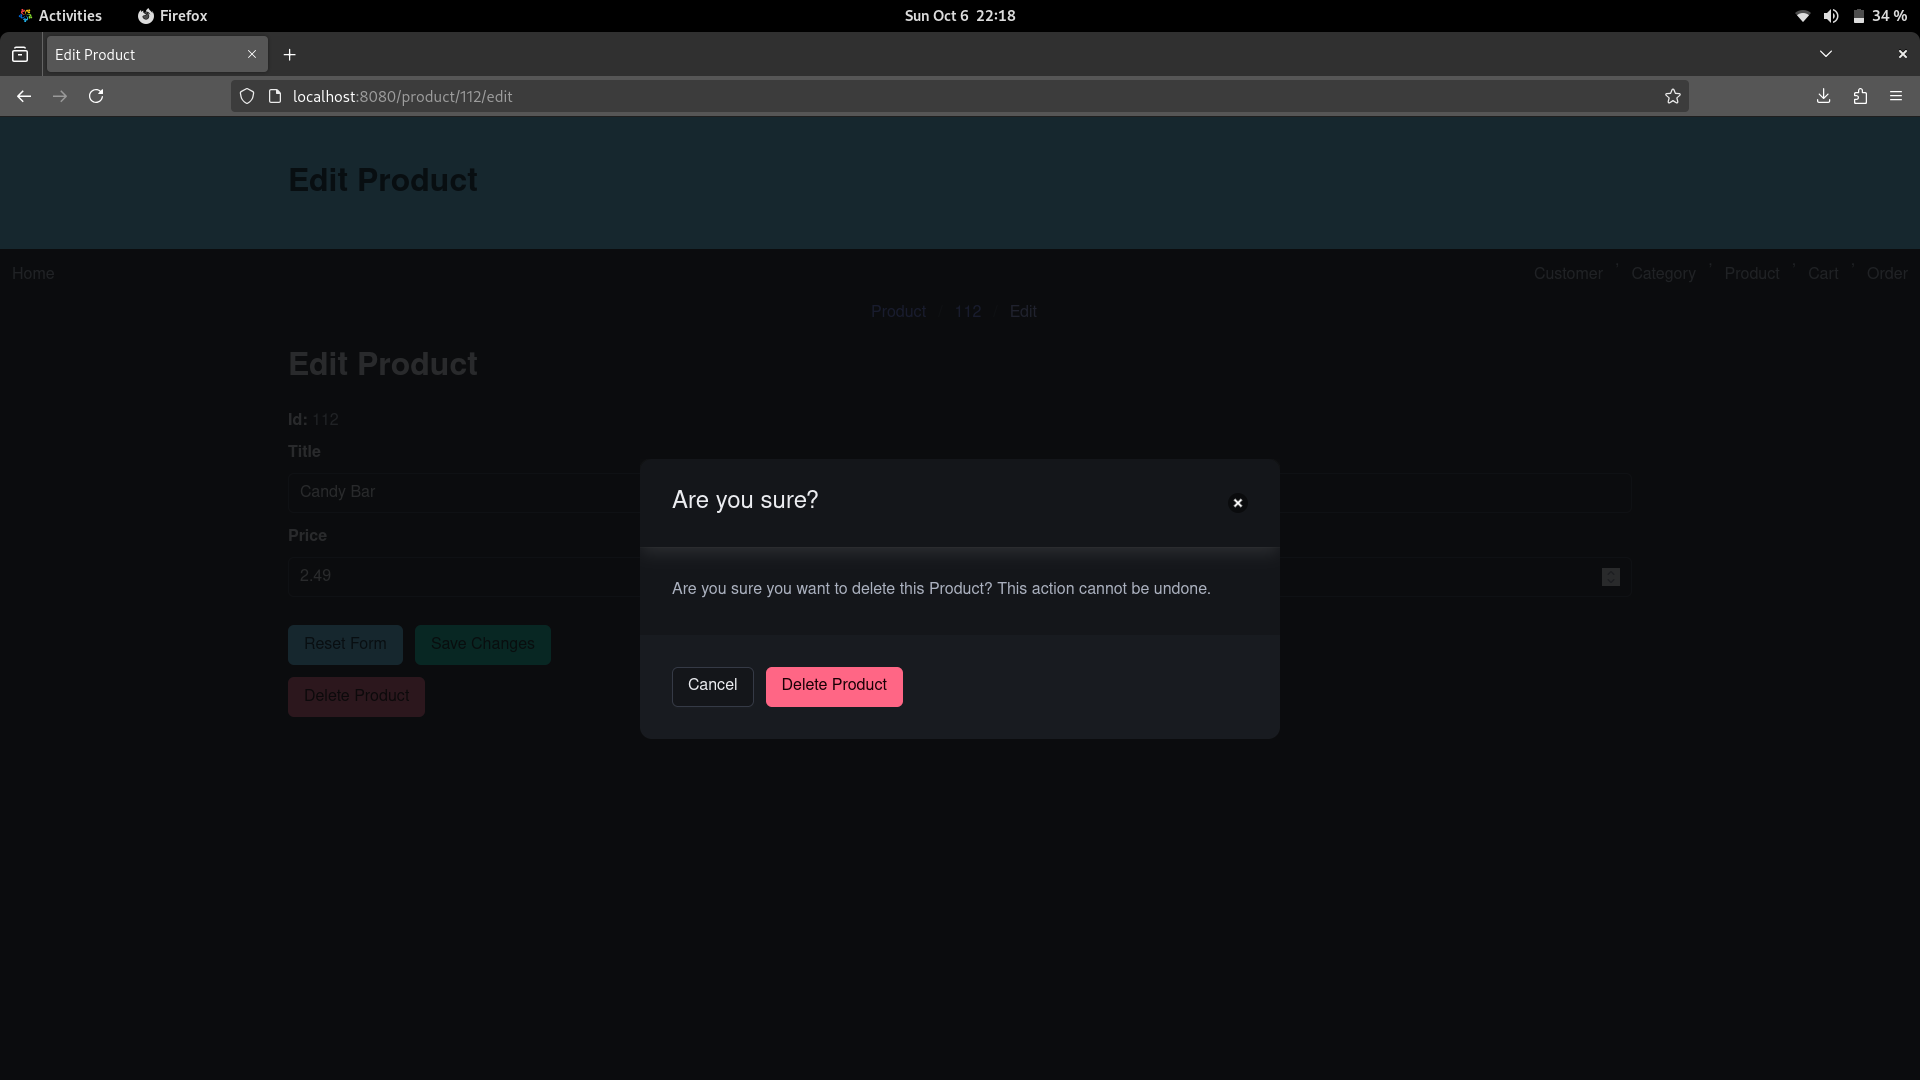Select the Category navigation menu item
This screenshot has height=1080, width=1920.
tap(1663, 273)
